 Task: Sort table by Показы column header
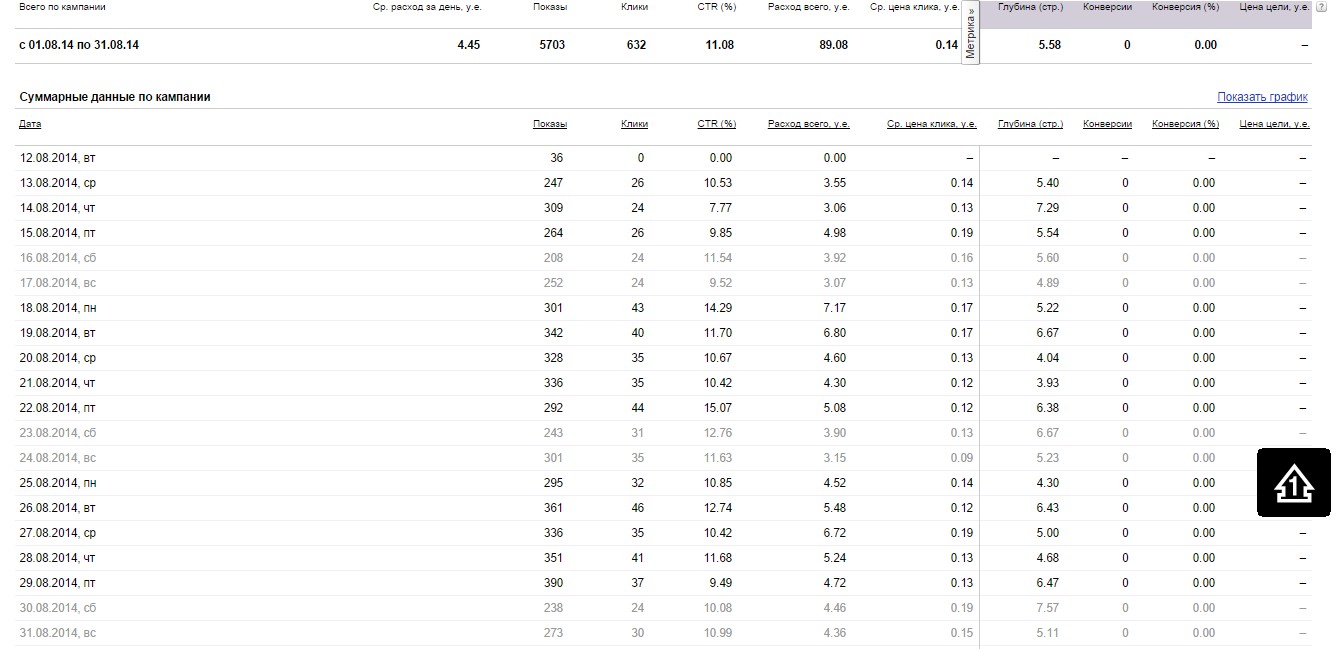tap(549, 124)
